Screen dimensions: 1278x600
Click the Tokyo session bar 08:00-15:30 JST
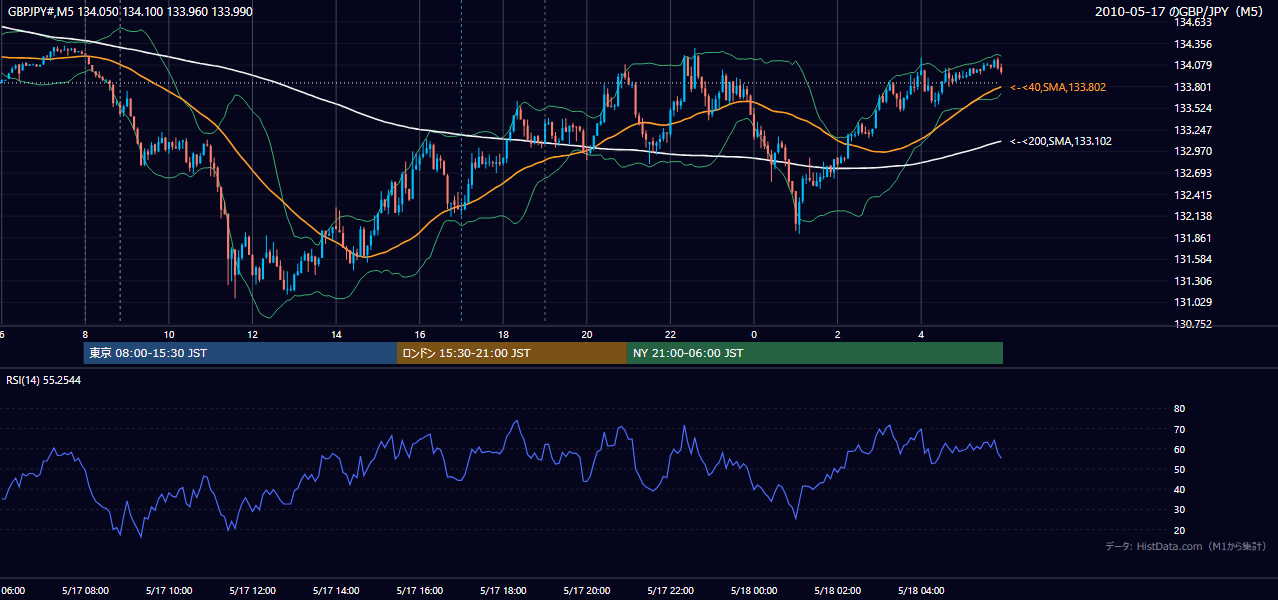(241, 353)
